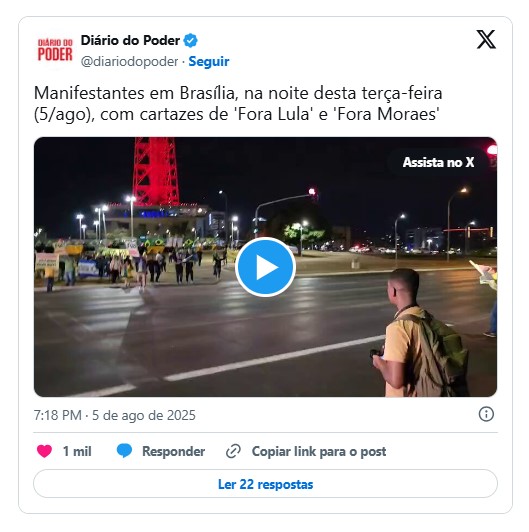Follow the account via Seguir

point(209,61)
